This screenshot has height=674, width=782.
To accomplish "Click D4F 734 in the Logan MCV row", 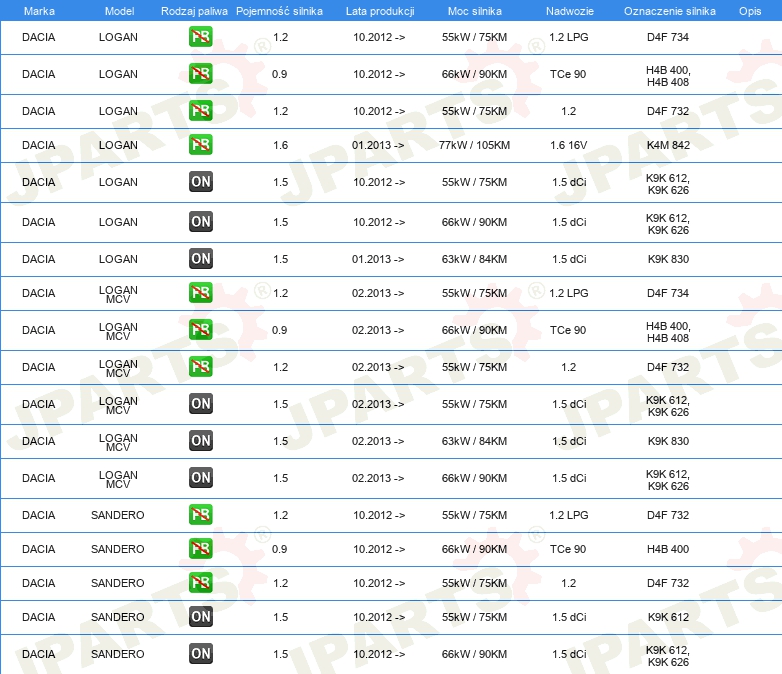I will pos(668,293).
